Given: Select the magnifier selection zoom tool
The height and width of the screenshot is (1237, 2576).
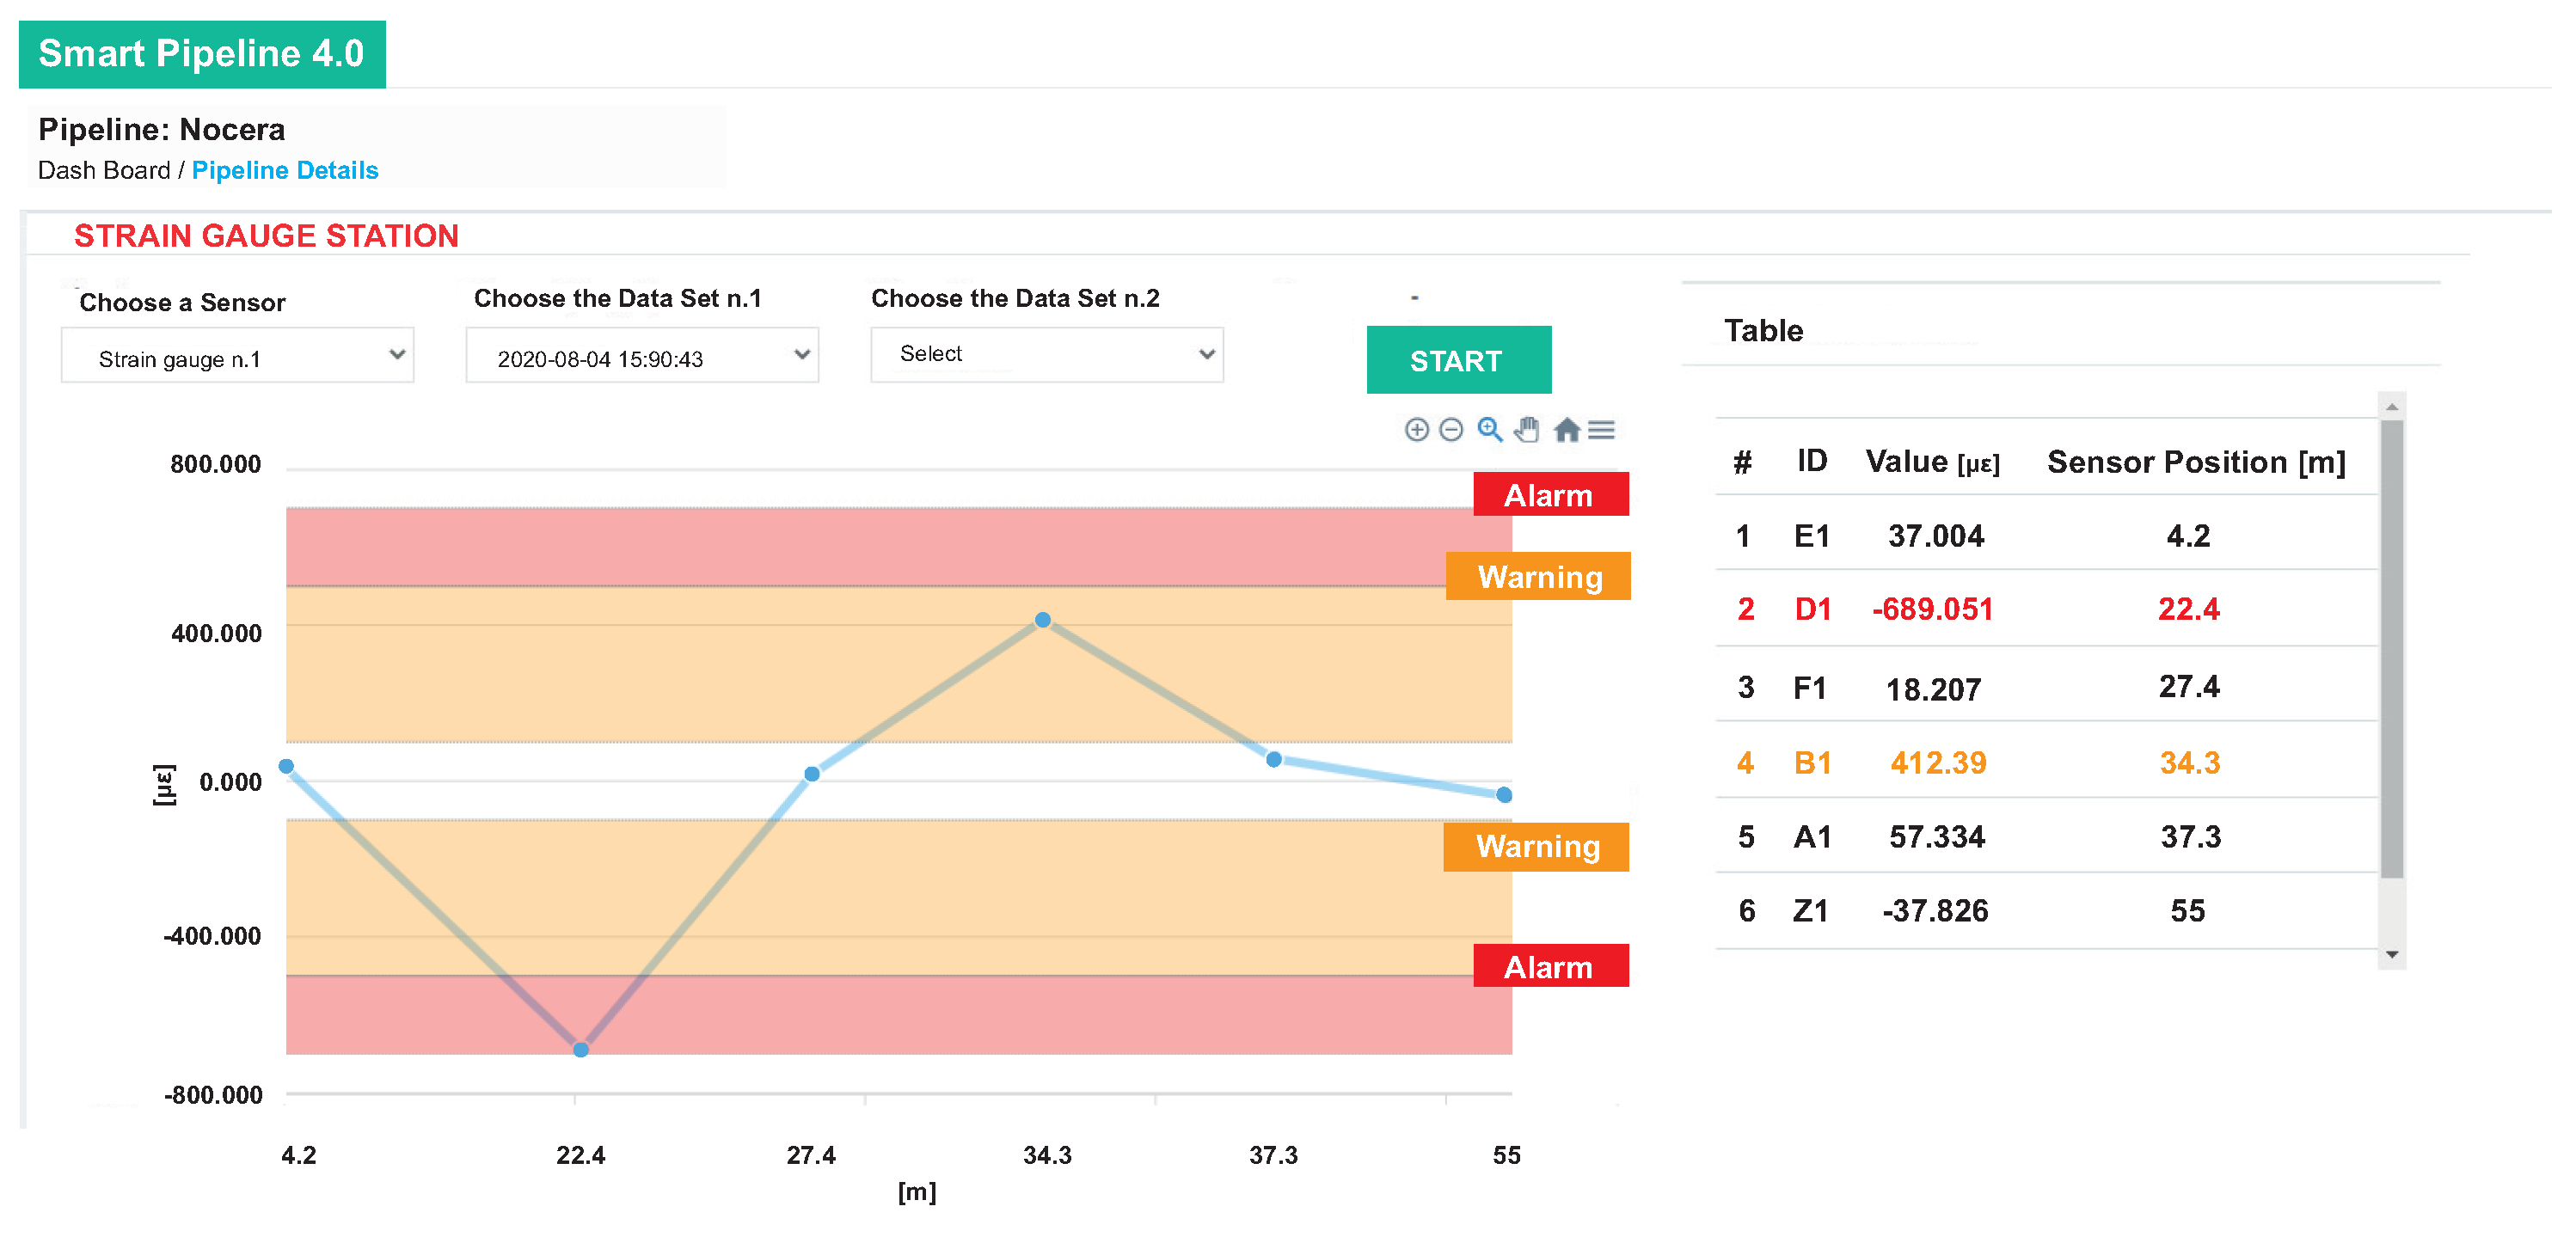Looking at the screenshot, I should [1489, 430].
